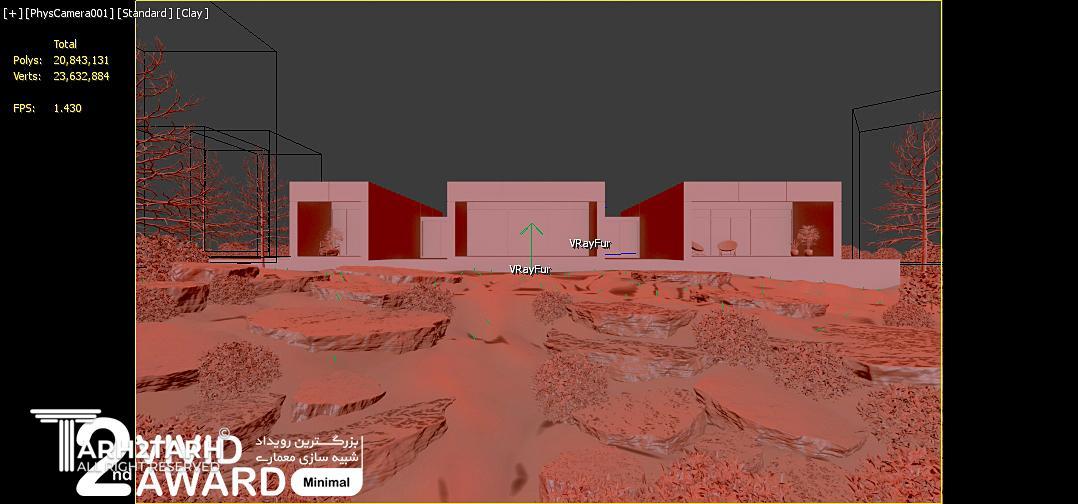Open the Standard shading viewport menu
This screenshot has height=504, width=1078.
(x=144, y=14)
